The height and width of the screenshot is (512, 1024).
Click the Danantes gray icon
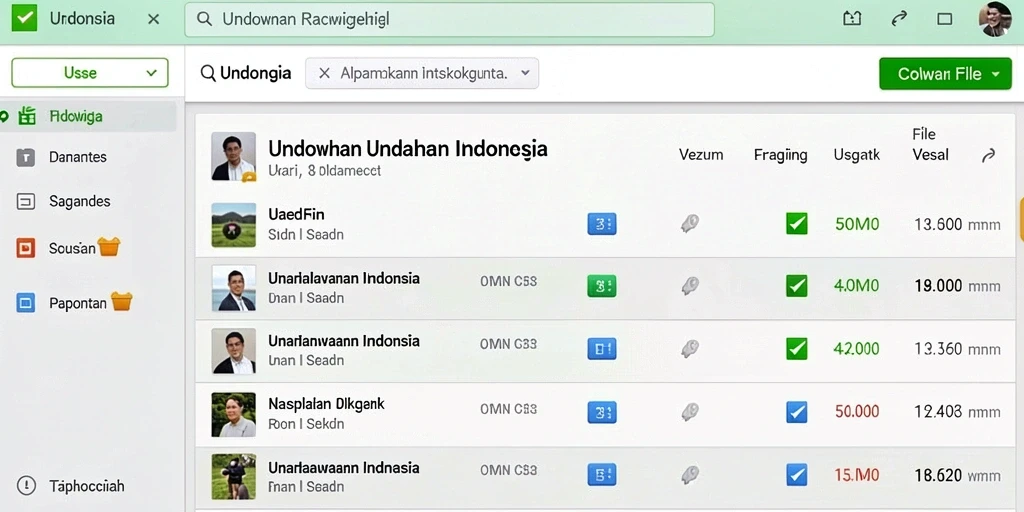25,157
